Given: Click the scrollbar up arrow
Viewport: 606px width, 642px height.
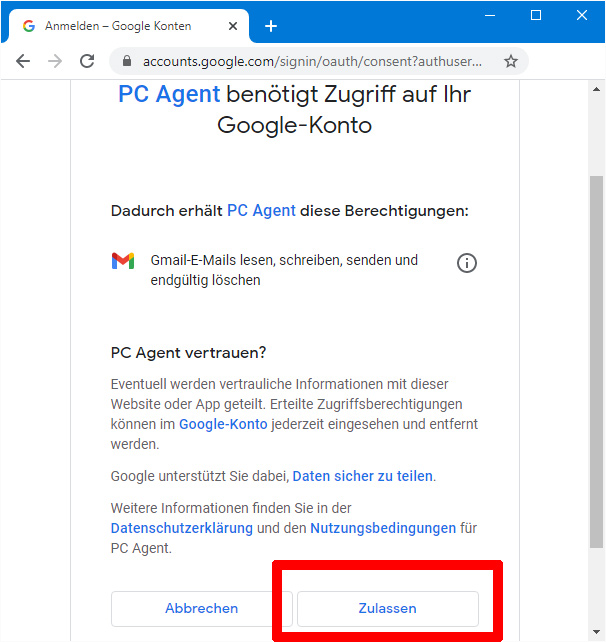Looking at the screenshot, I should tap(596, 89).
